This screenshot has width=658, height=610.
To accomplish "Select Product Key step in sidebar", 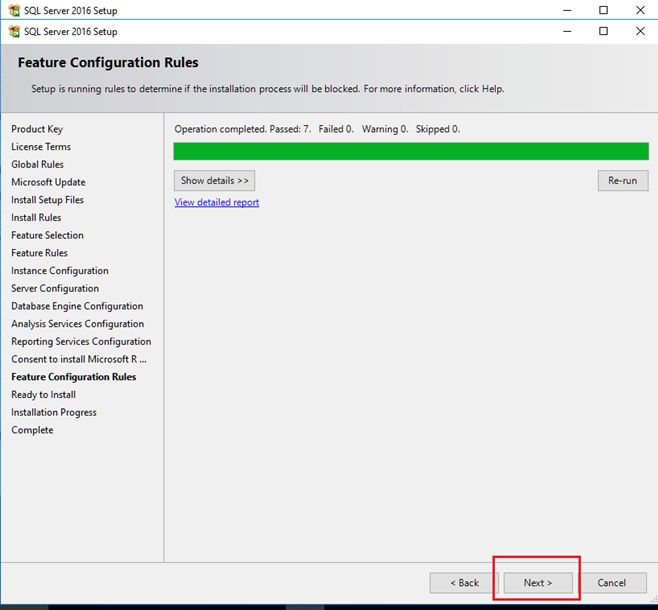I will click(36, 129).
